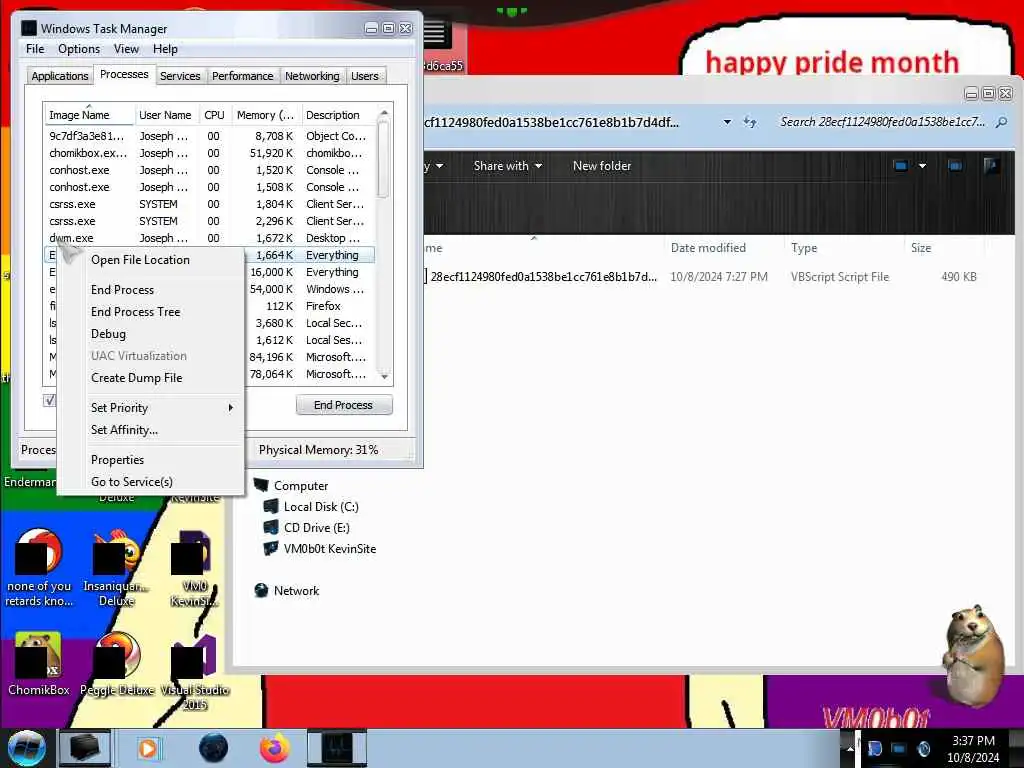Switch to Task Manager taskbar button
The width and height of the screenshot is (1024, 768).
point(337,748)
